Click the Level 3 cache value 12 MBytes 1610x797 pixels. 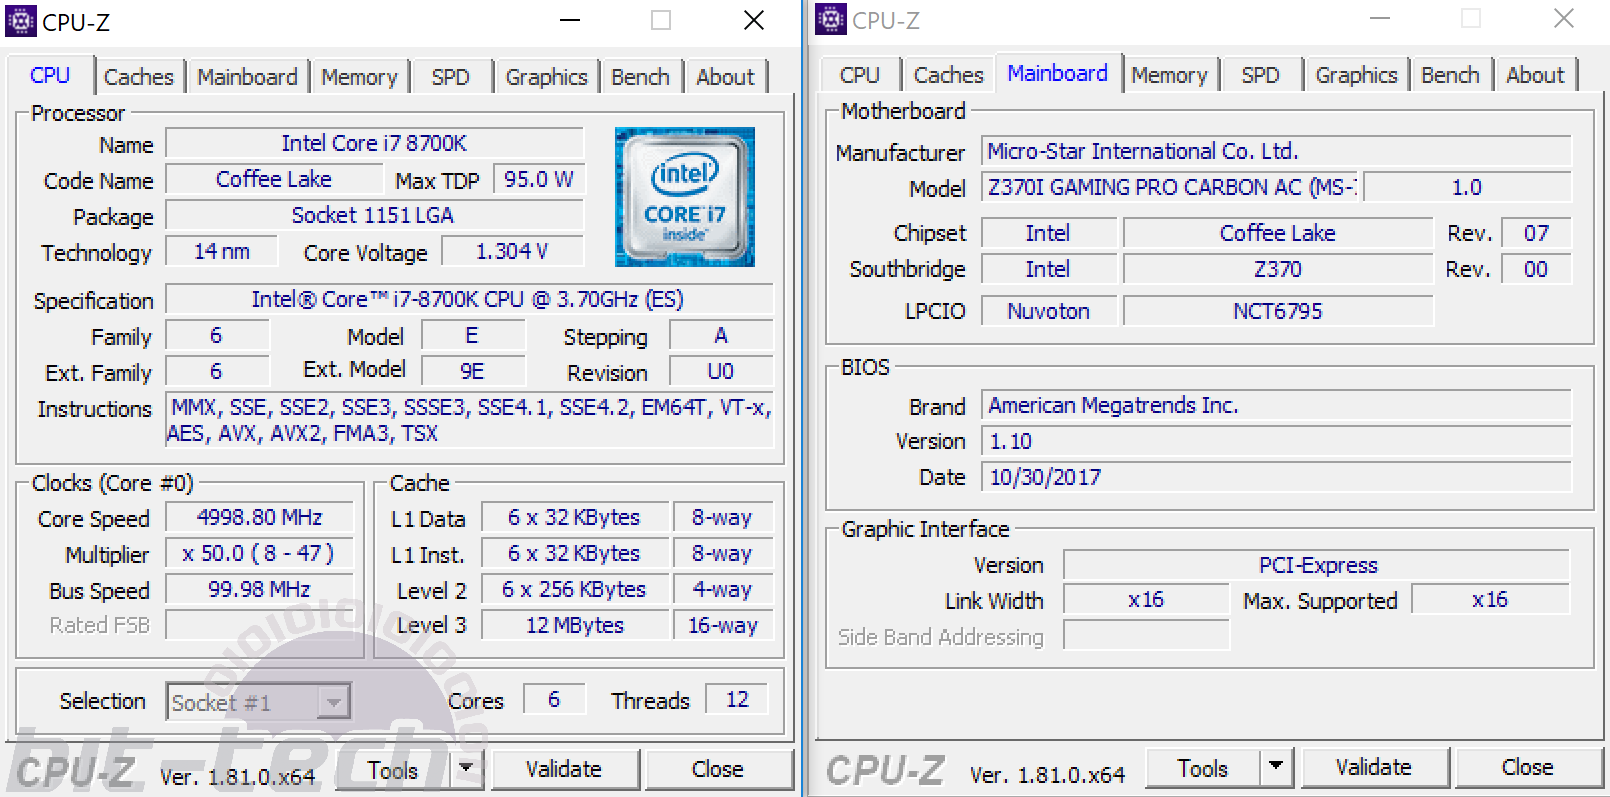(575, 625)
